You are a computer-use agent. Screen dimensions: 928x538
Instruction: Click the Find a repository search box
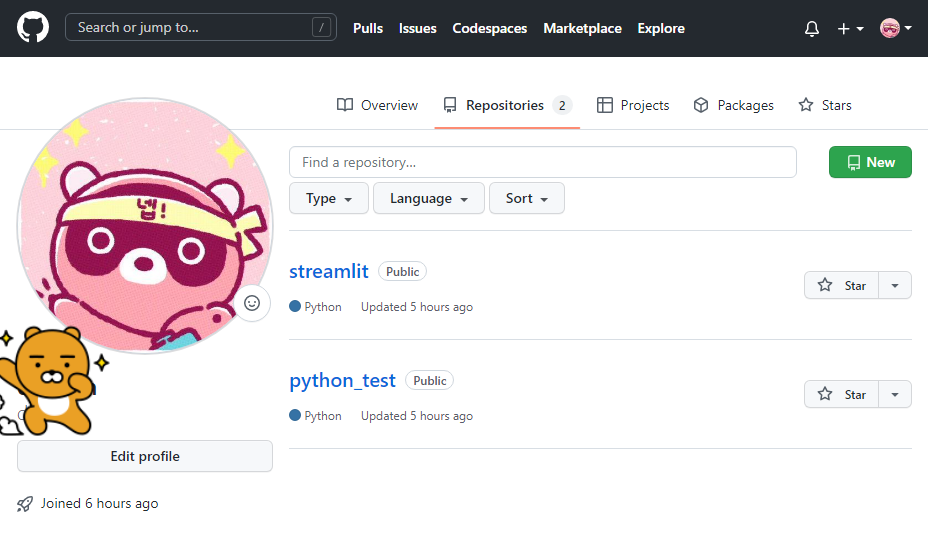click(x=543, y=162)
